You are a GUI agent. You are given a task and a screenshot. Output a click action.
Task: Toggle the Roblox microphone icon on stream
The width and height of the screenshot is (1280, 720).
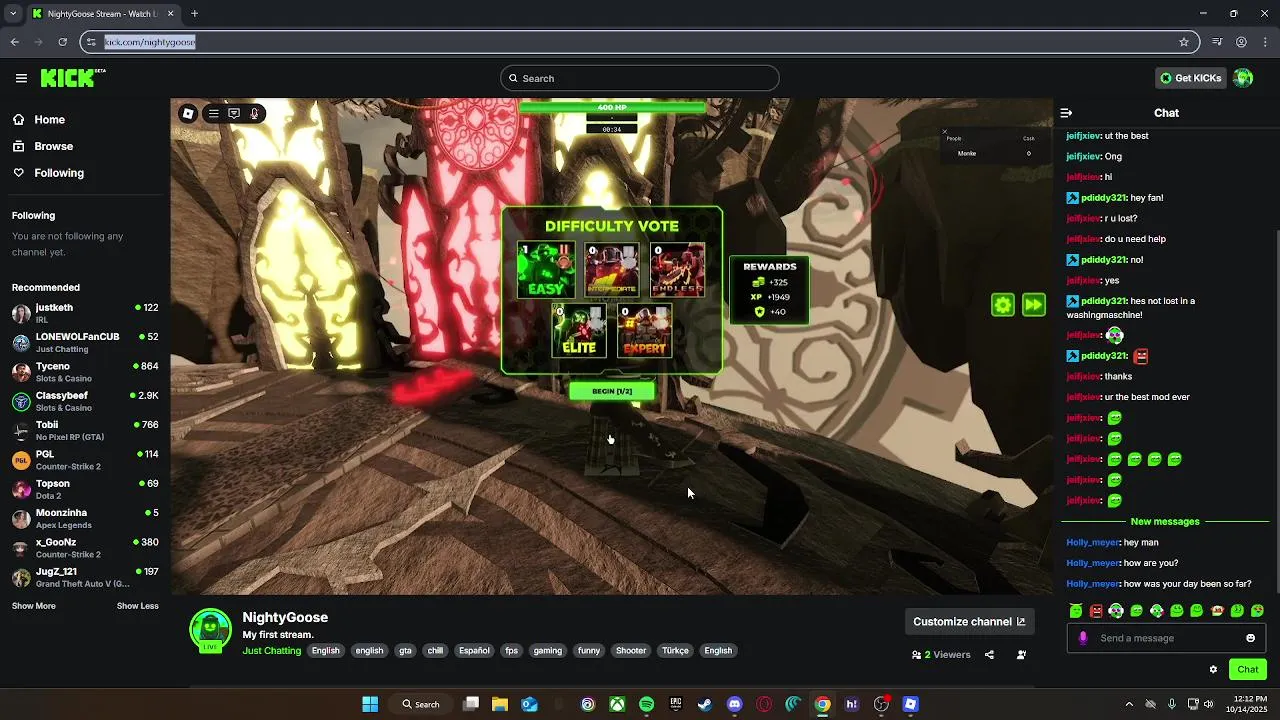click(x=254, y=114)
